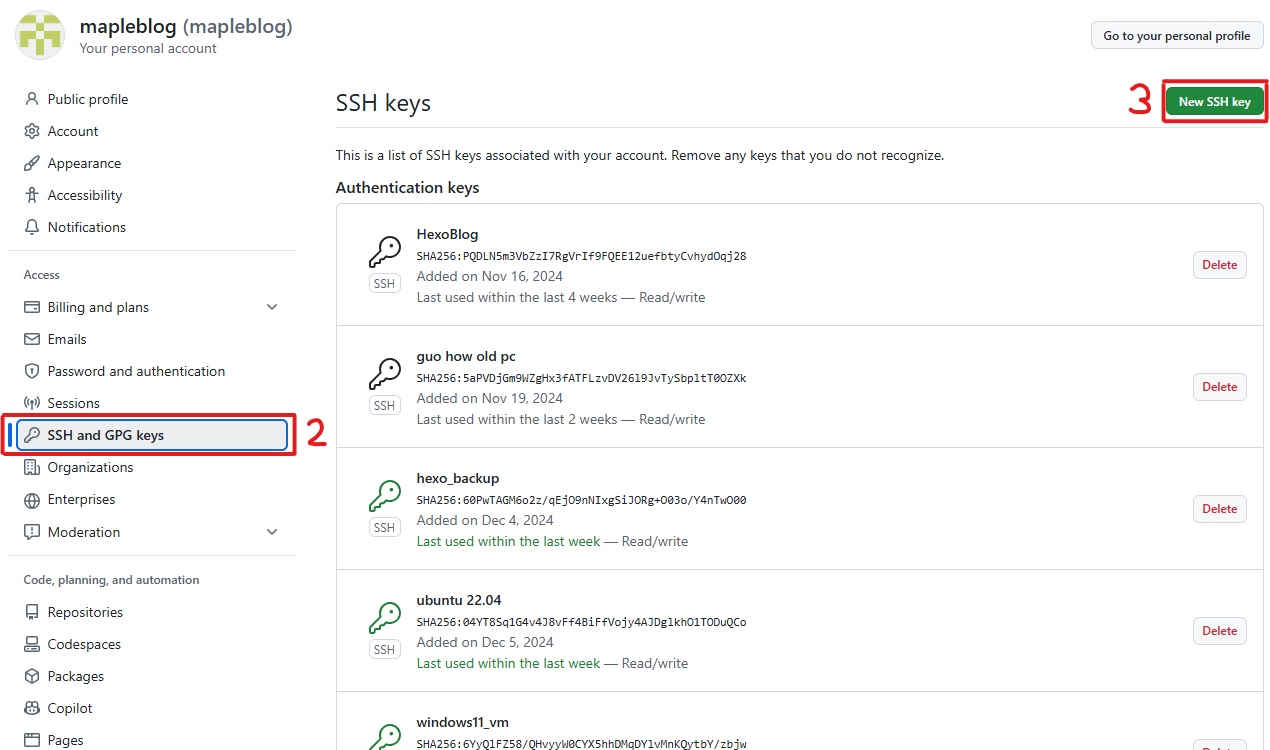Image resolution: width=1270 pixels, height=750 pixels.
Task: Open Password and authentication settings
Action: point(136,371)
